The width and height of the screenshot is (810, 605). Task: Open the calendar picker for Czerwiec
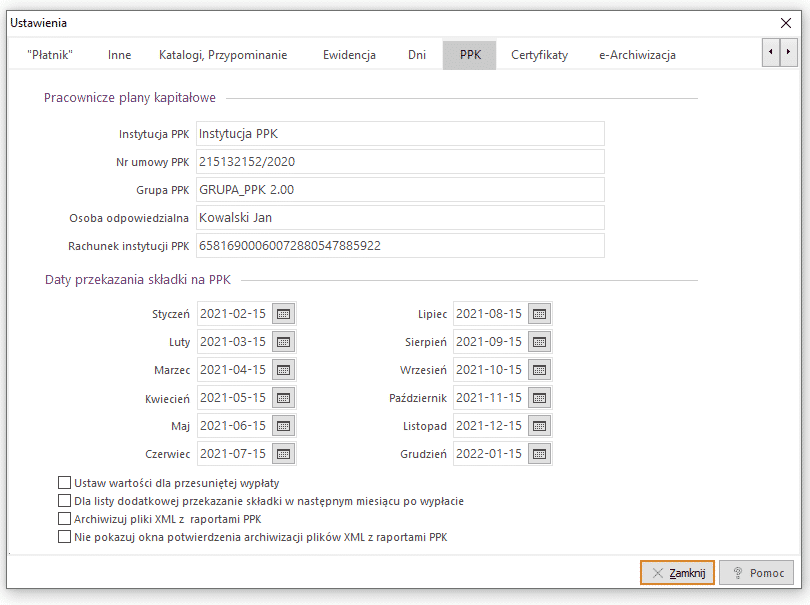(283, 454)
